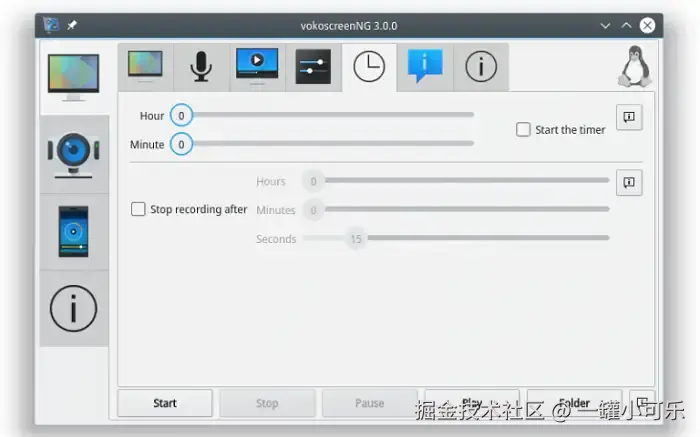Maximize window with up chevron
The height and width of the screenshot is (437, 700).
click(x=626, y=25)
